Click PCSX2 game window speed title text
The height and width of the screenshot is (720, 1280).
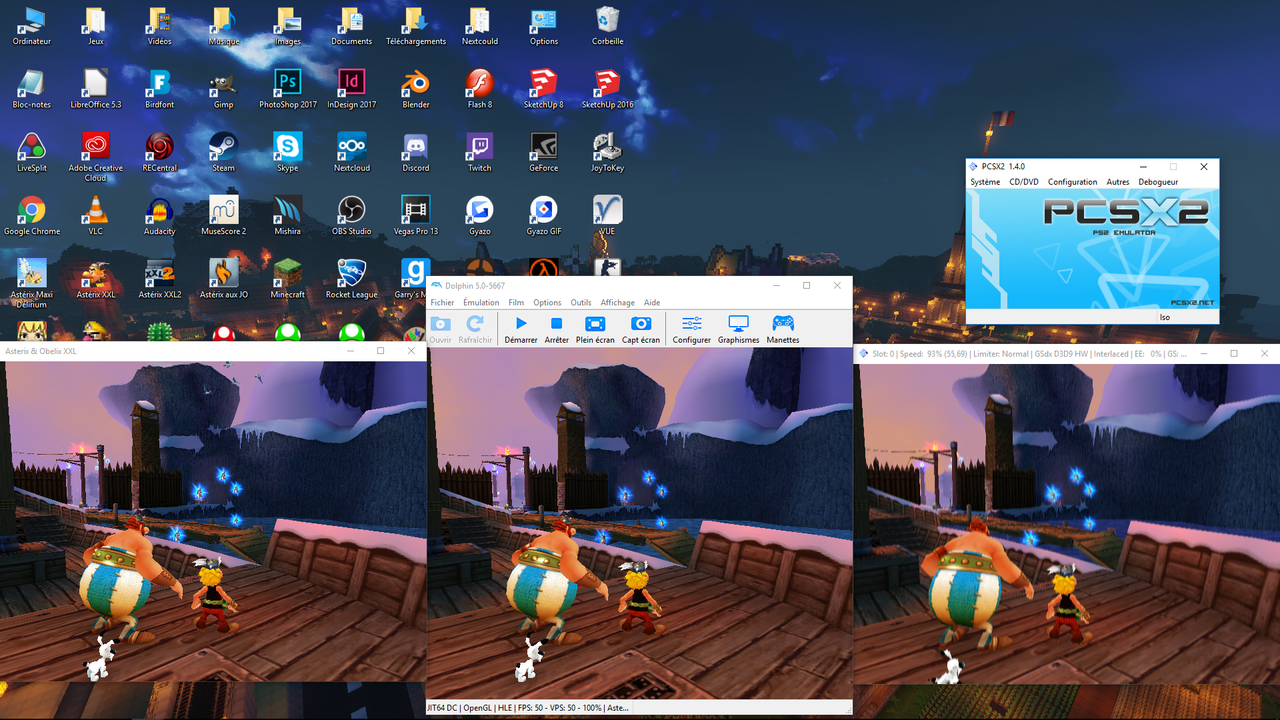click(x=1030, y=354)
